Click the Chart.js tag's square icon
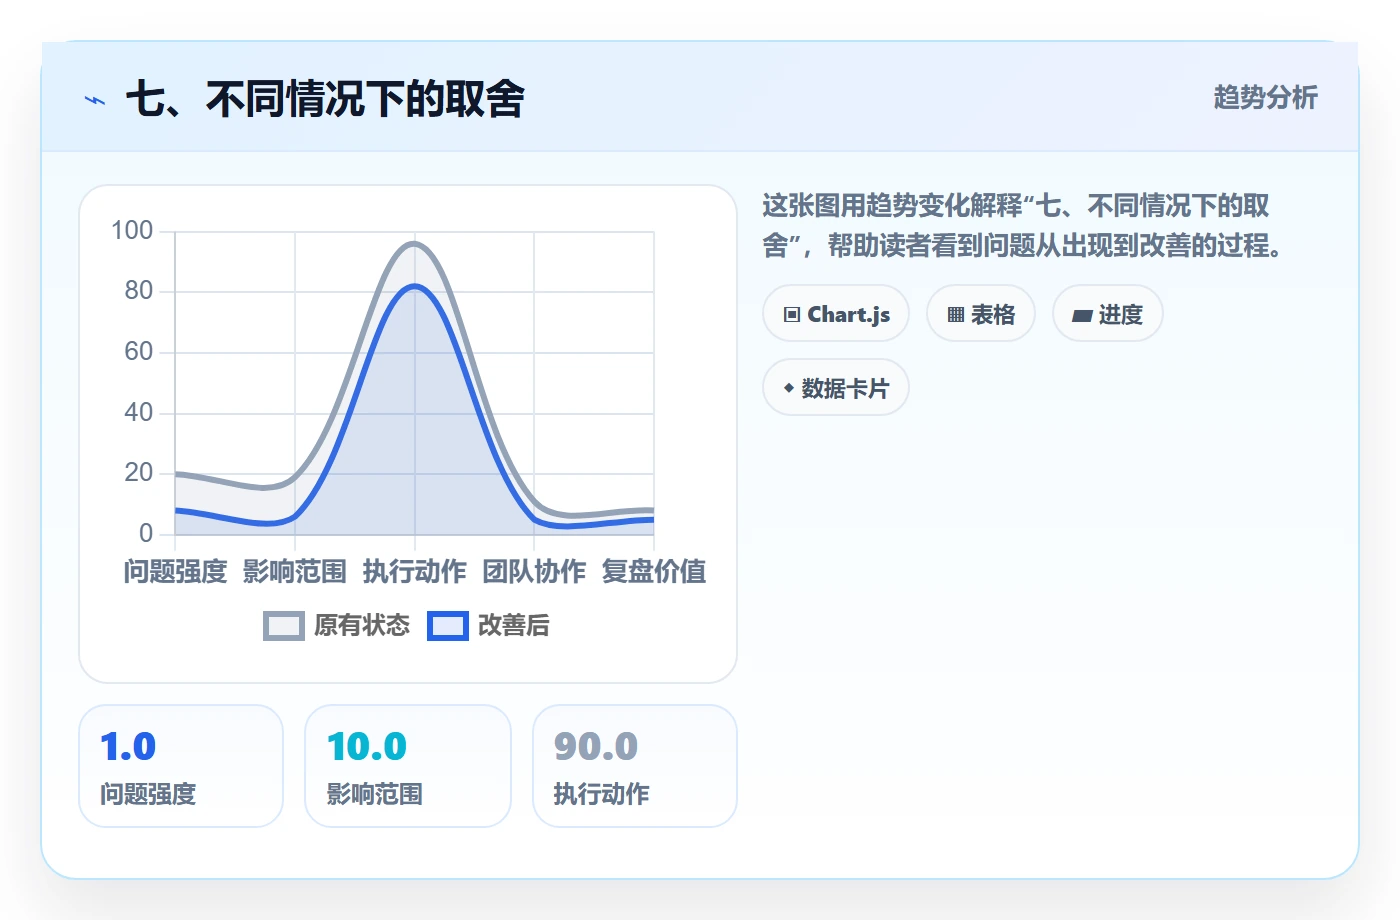1400x920 pixels. (x=792, y=315)
